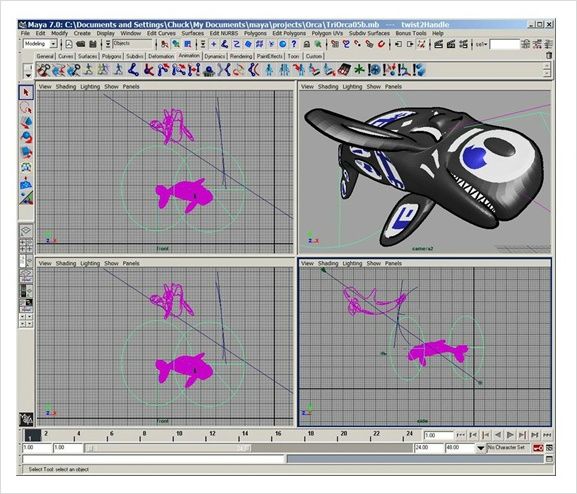577x494 pixels.
Task: Click the range slider bar handle
Action: coord(167,448)
